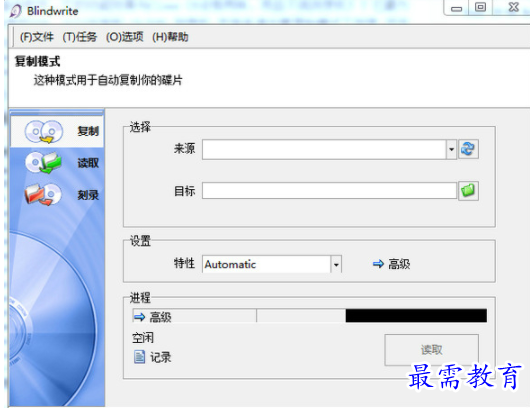The width and height of the screenshot is (530, 408).
Task: Select the 读取 read mode icon
Action: [x=44, y=163]
